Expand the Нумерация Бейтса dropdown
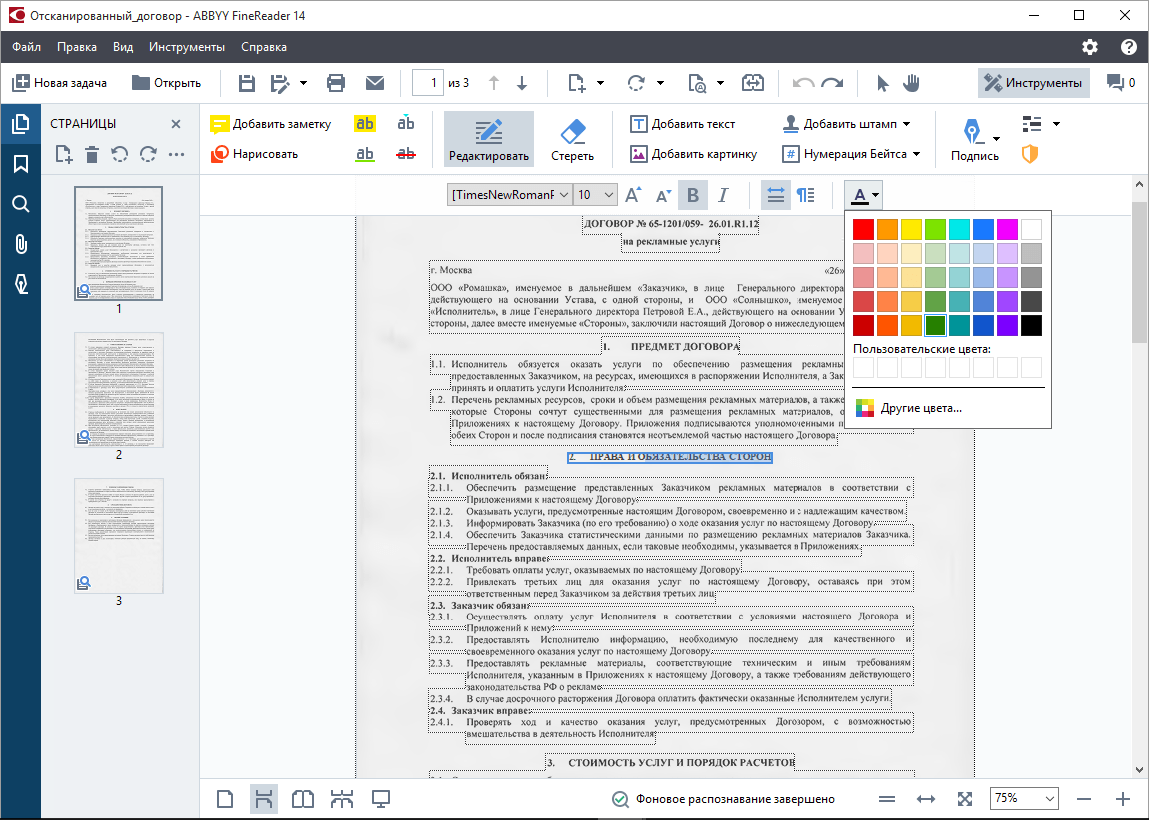This screenshot has width=1149, height=820. 917,154
